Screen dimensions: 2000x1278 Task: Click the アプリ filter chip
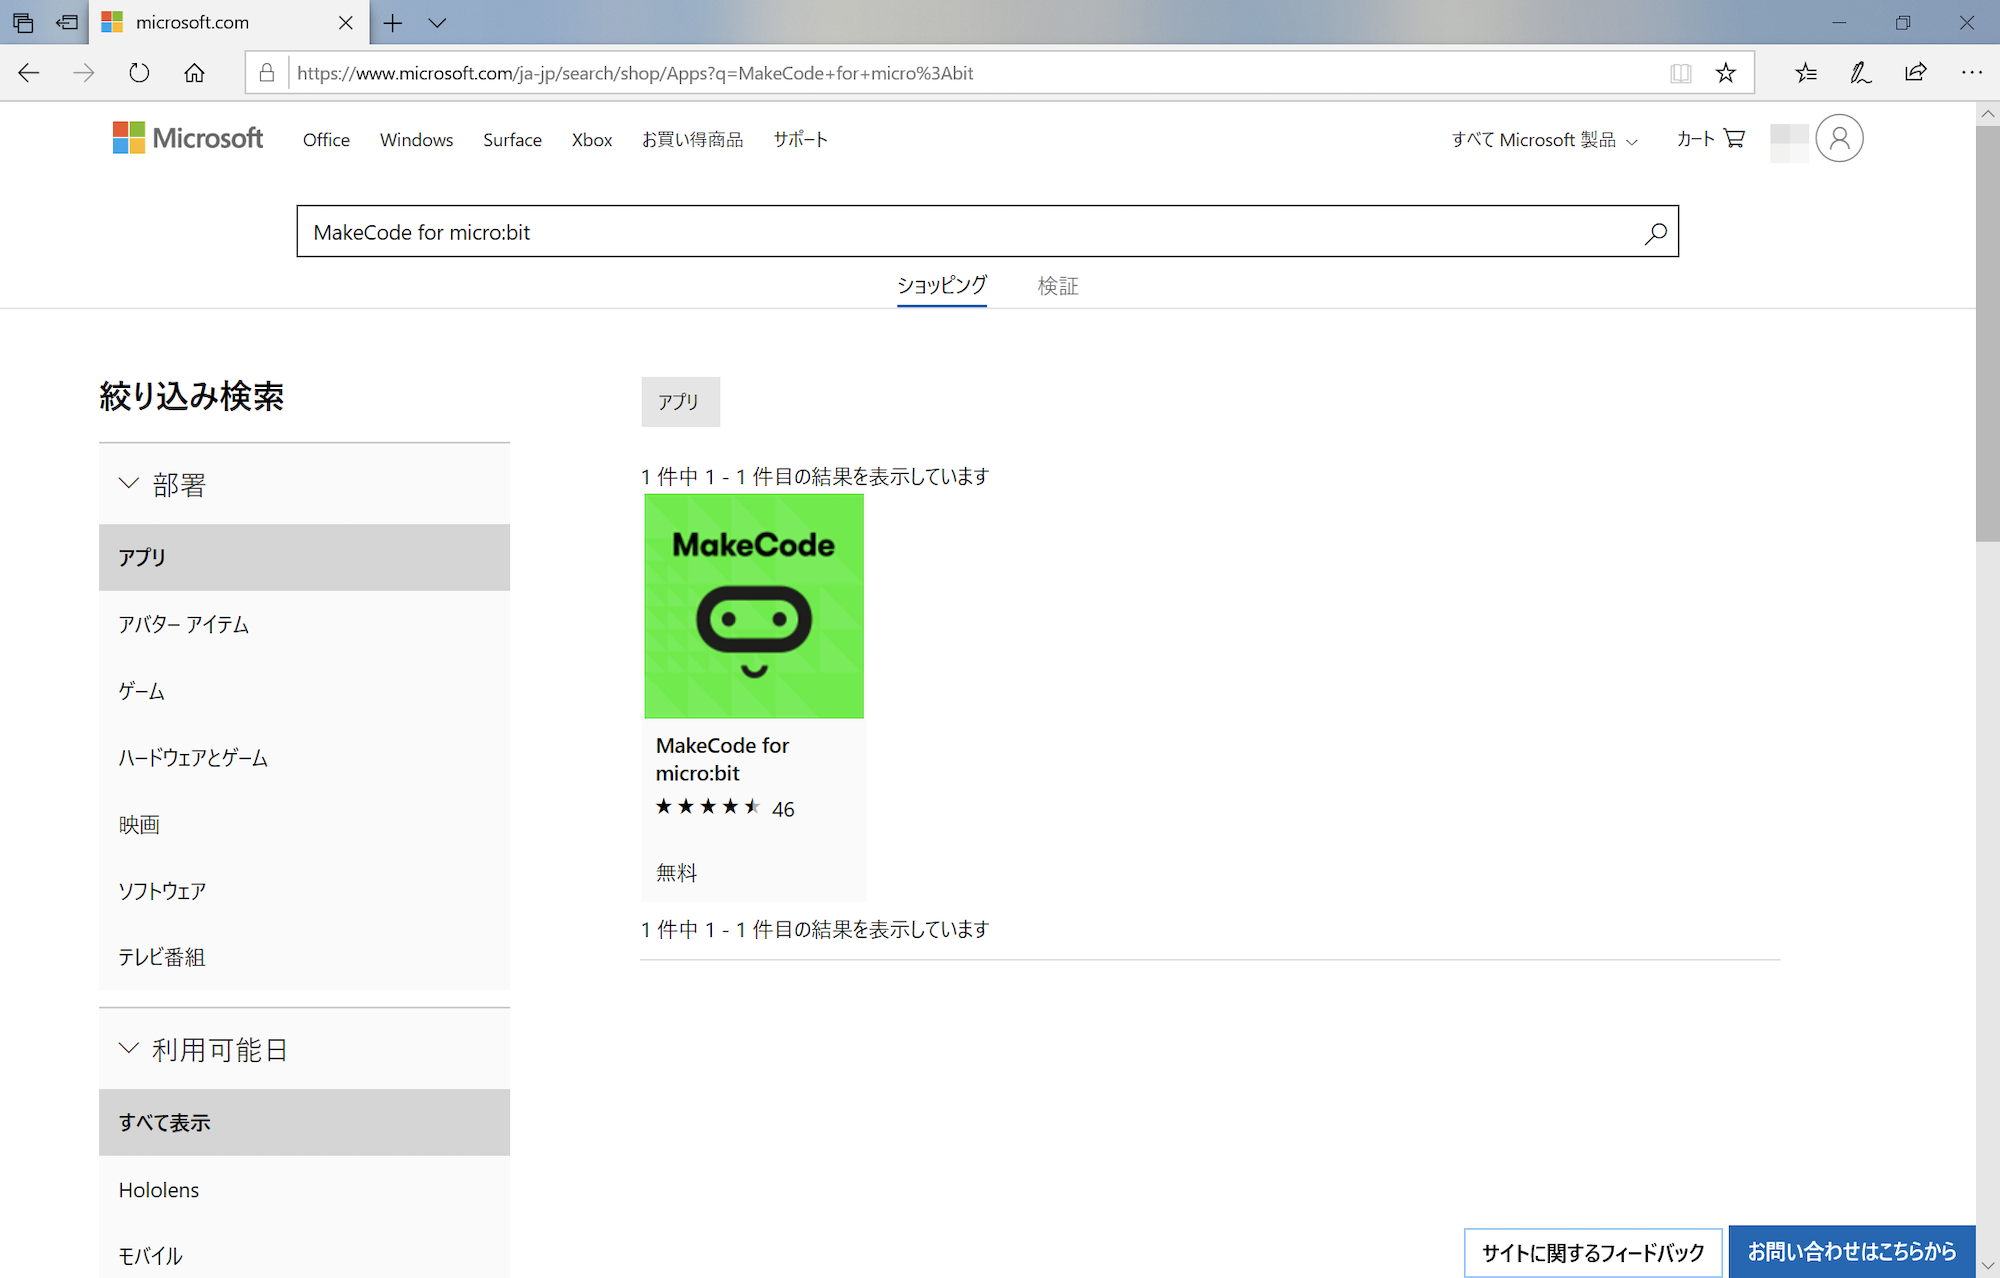[x=680, y=402]
